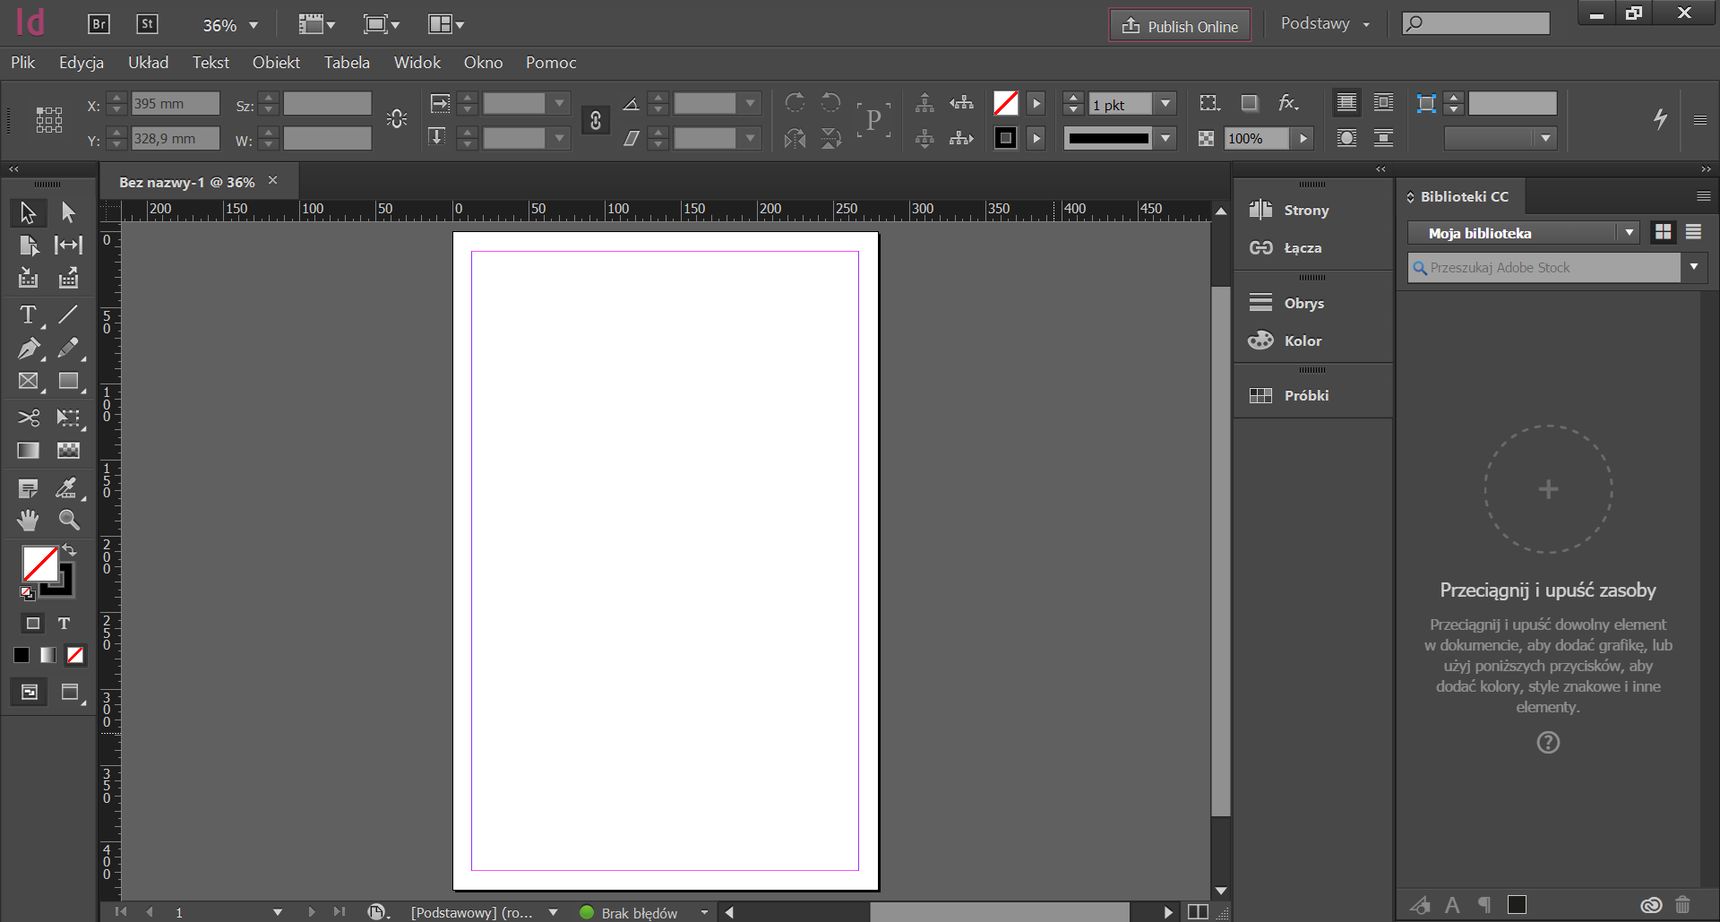Swap fill and stroke arrow
The width and height of the screenshot is (1720, 922).
[69, 550]
